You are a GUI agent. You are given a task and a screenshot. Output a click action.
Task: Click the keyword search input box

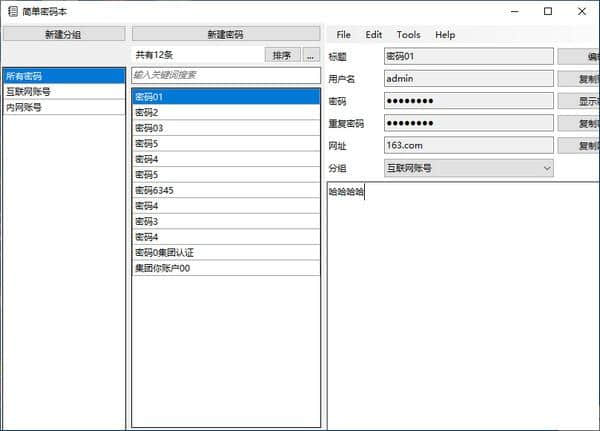click(x=225, y=75)
